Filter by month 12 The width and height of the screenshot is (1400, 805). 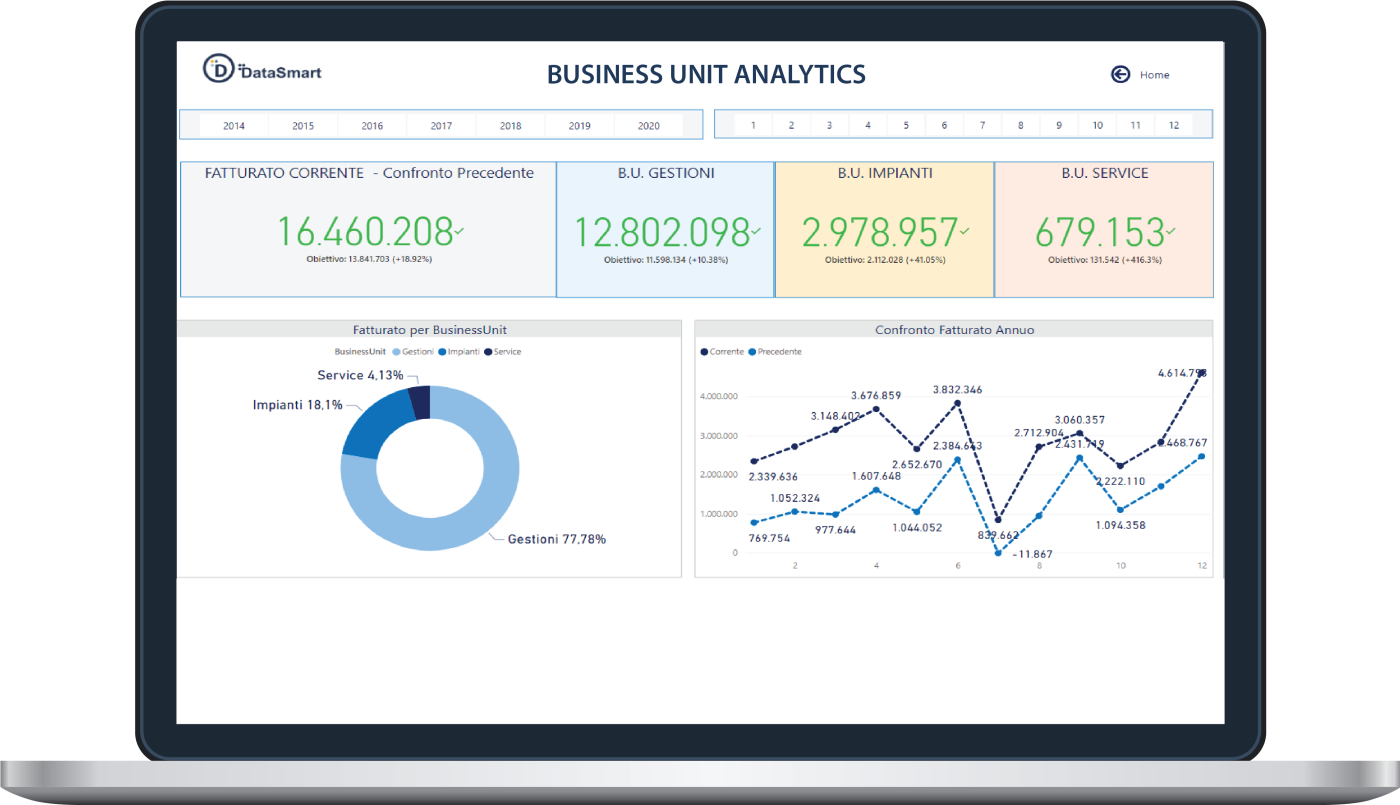(1173, 126)
